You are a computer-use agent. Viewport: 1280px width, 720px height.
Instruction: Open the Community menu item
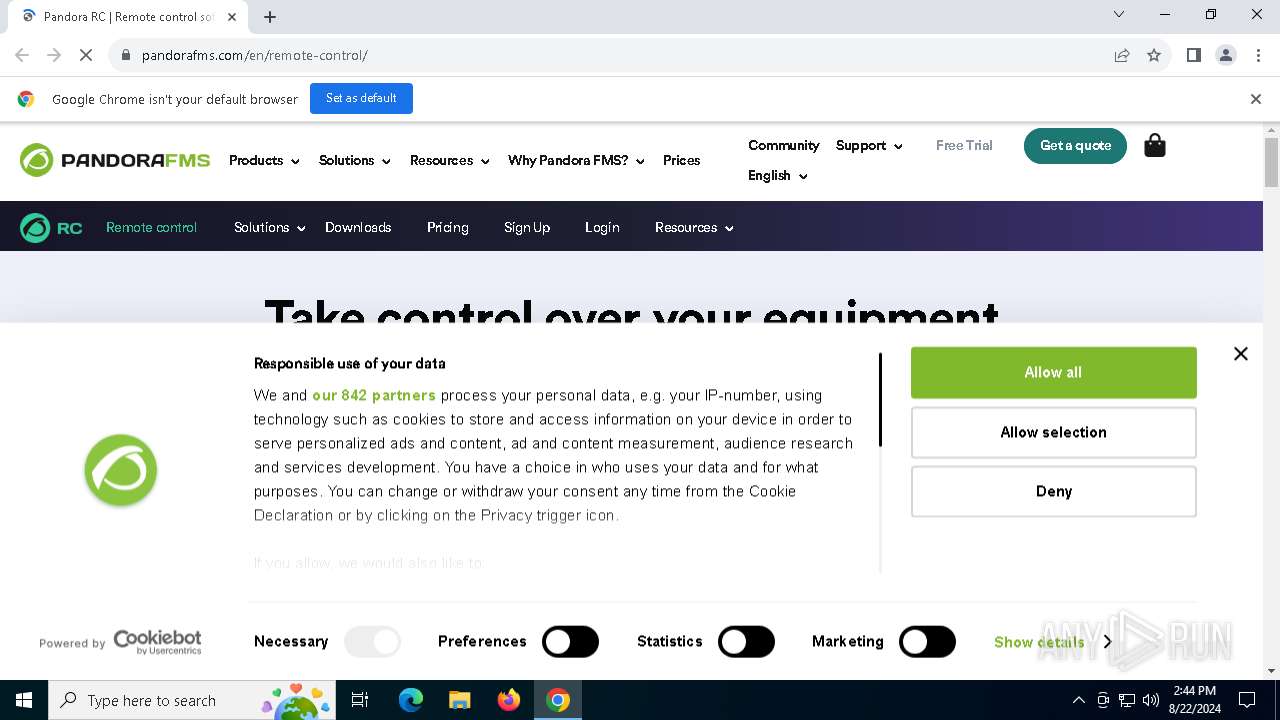(783, 145)
